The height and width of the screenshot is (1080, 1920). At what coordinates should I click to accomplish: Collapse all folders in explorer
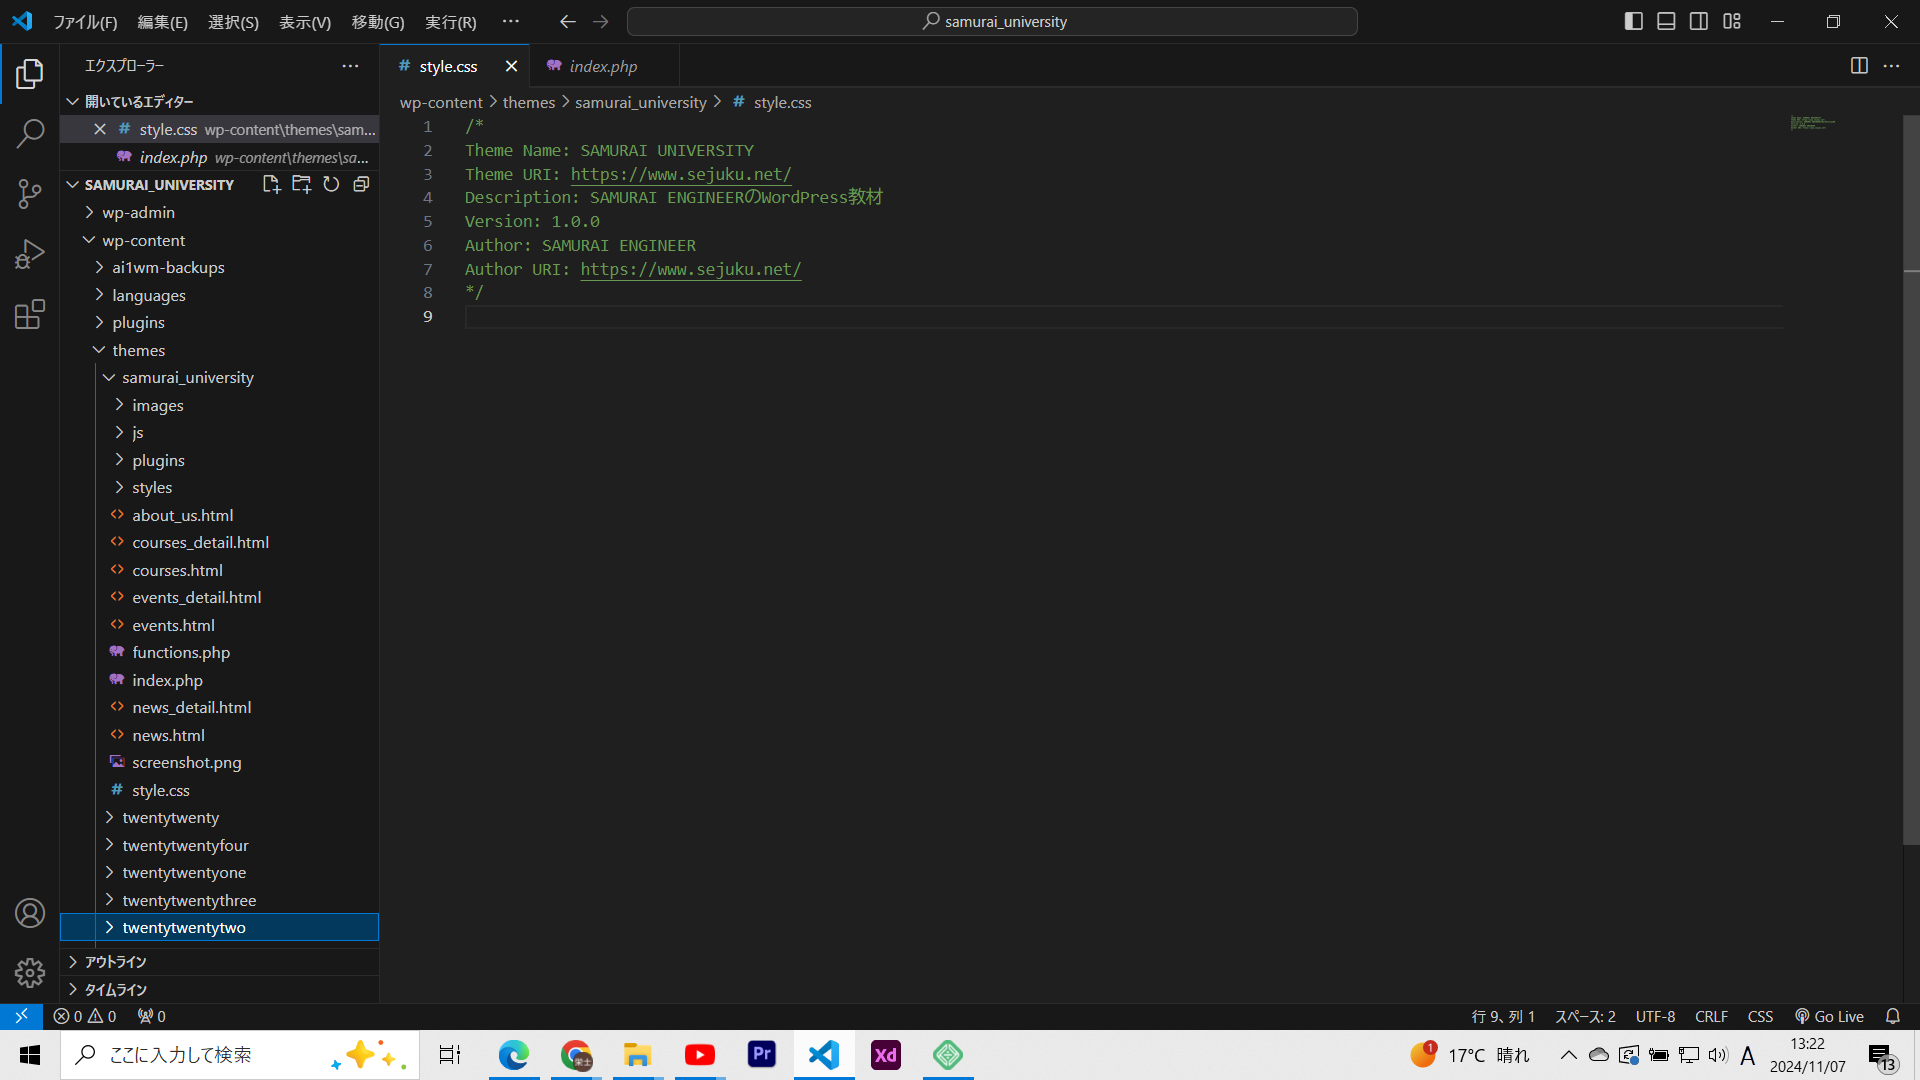tap(361, 184)
